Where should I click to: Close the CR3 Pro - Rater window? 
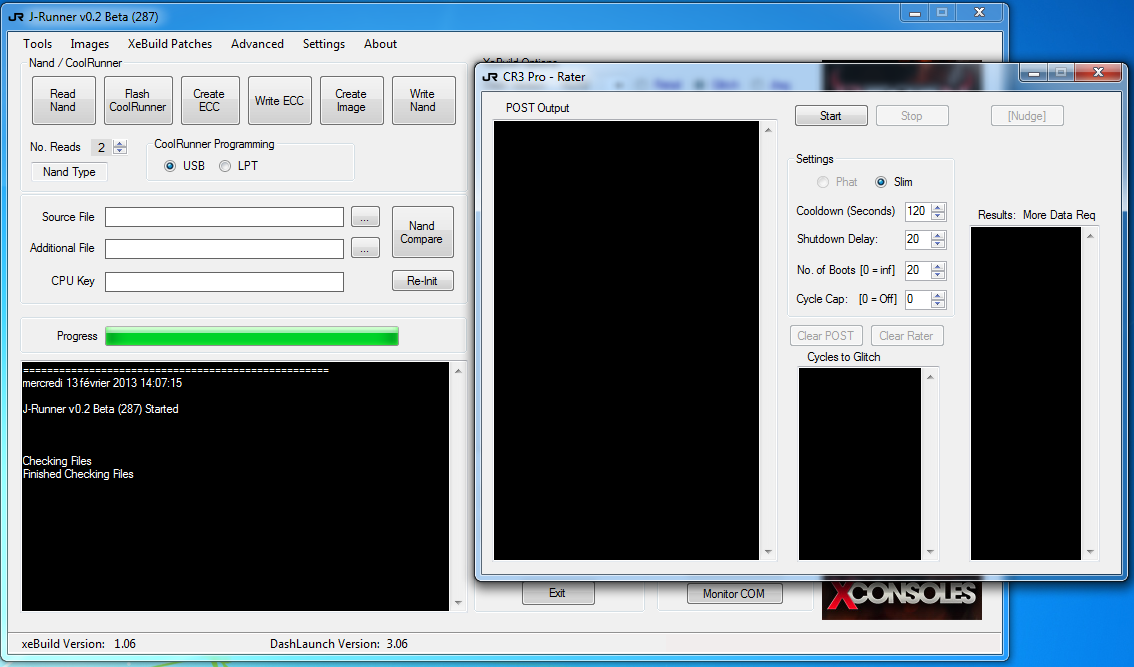click(1098, 72)
